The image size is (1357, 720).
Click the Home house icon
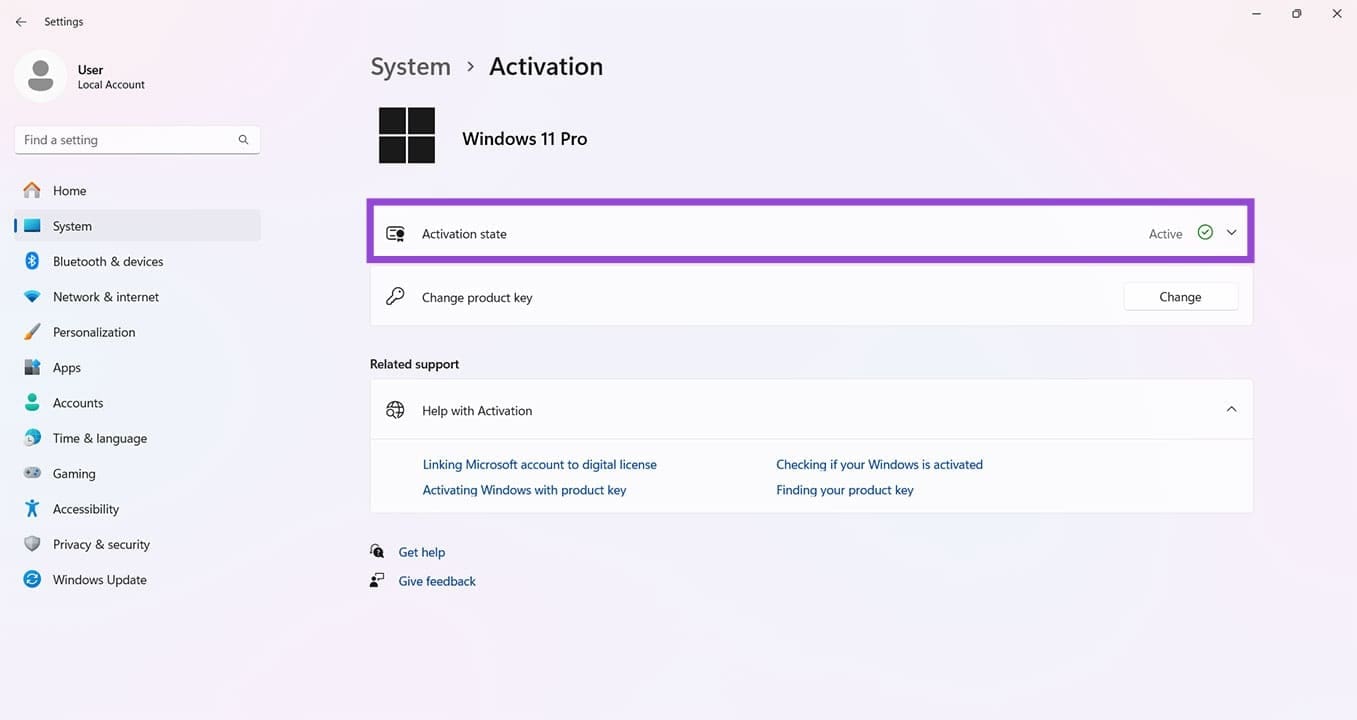pos(32,190)
